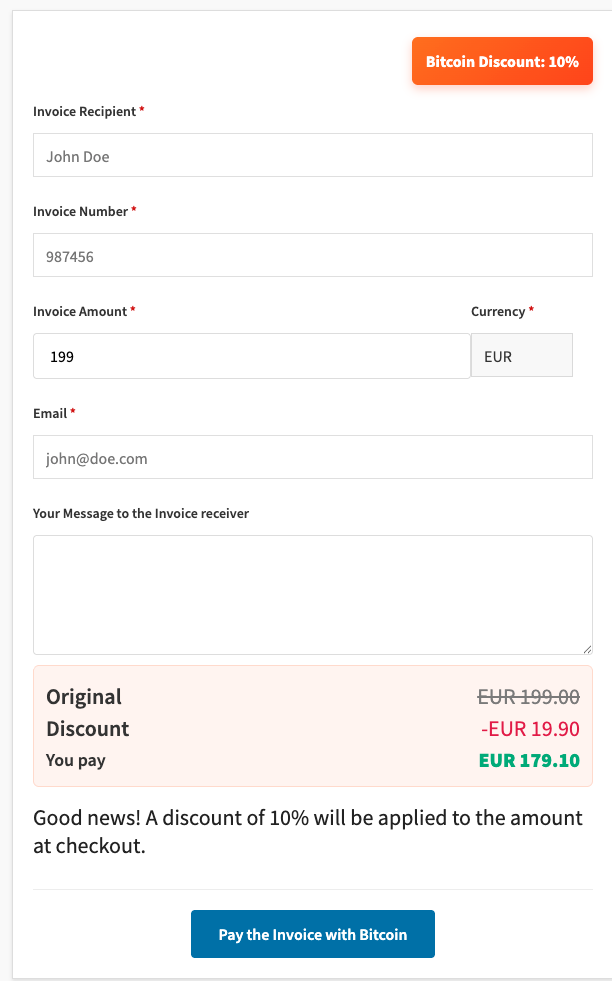The height and width of the screenshot is (981, 612).
Task: Focus the Invoice Recipient input field
Action: 312,156
